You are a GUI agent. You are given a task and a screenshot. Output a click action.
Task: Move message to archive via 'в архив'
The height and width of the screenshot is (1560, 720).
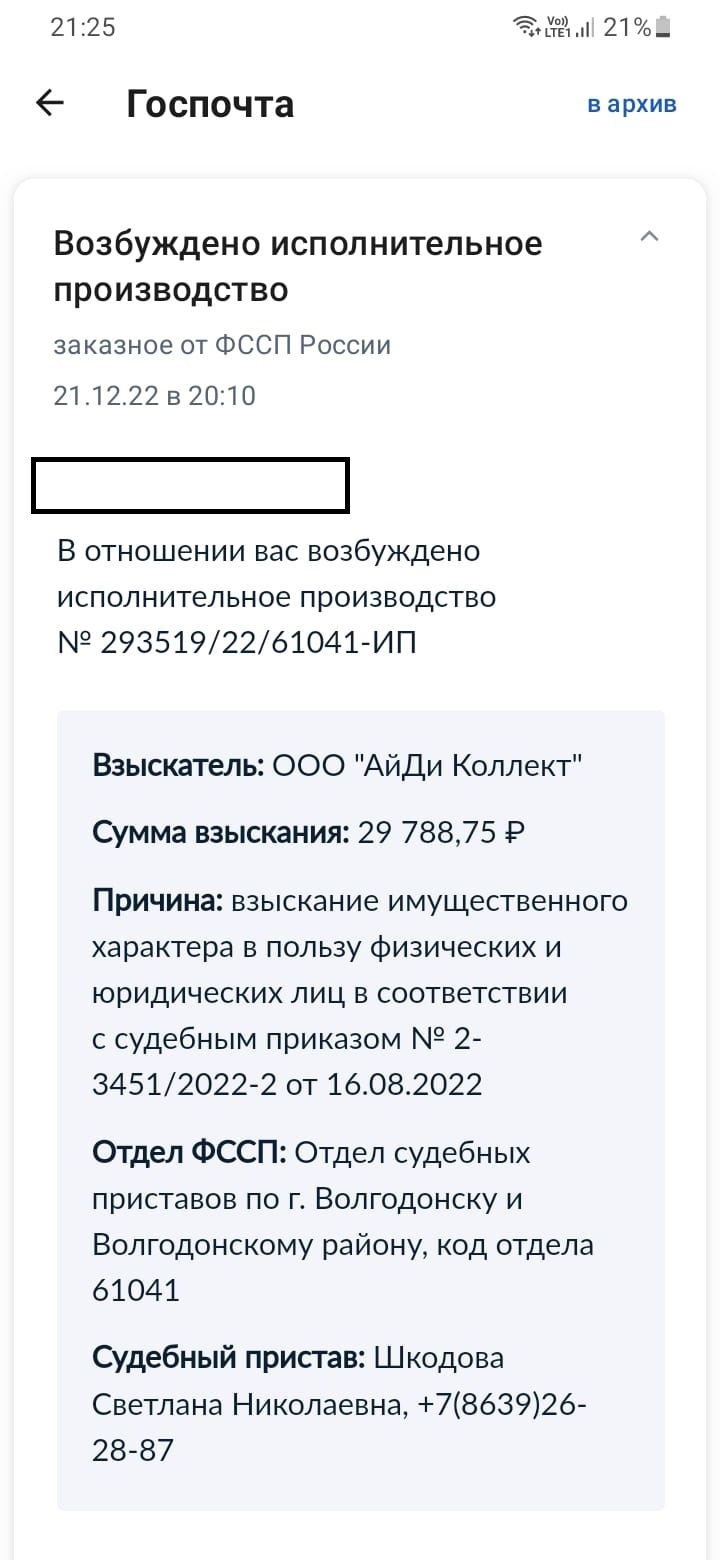click(632, 104)
